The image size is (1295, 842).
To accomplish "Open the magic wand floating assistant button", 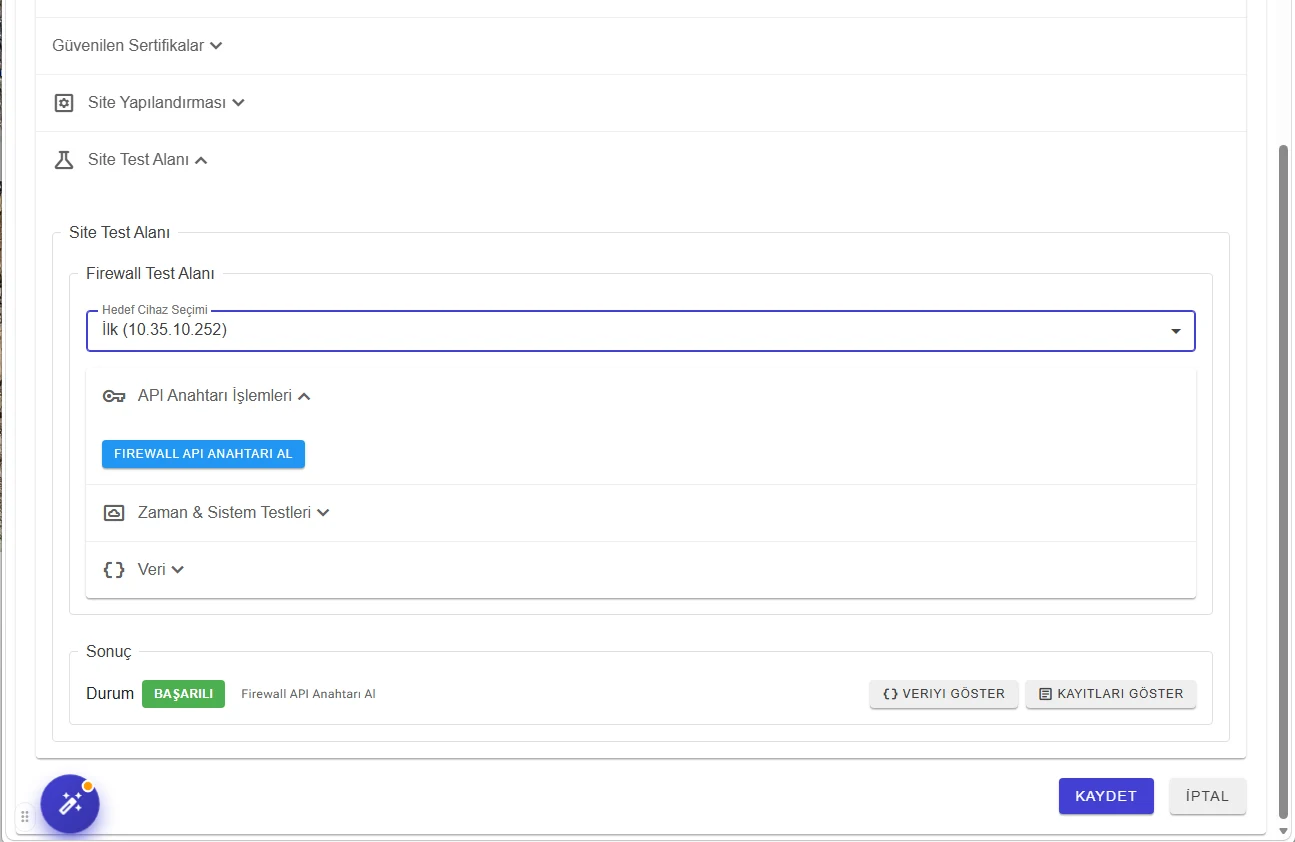I will pyautogui.click(x=70, y=803).
